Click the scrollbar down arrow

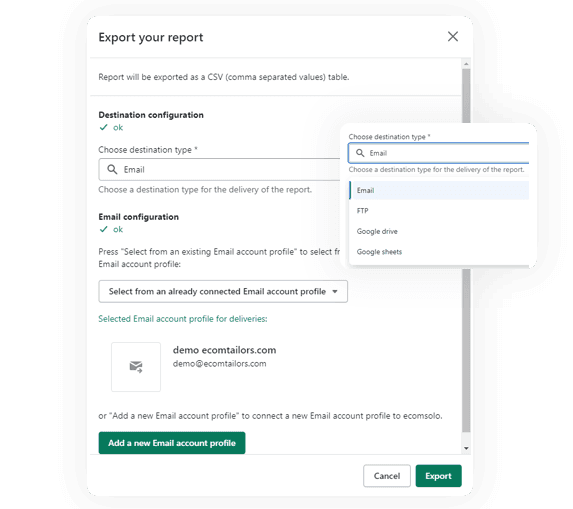click(466, 448)
